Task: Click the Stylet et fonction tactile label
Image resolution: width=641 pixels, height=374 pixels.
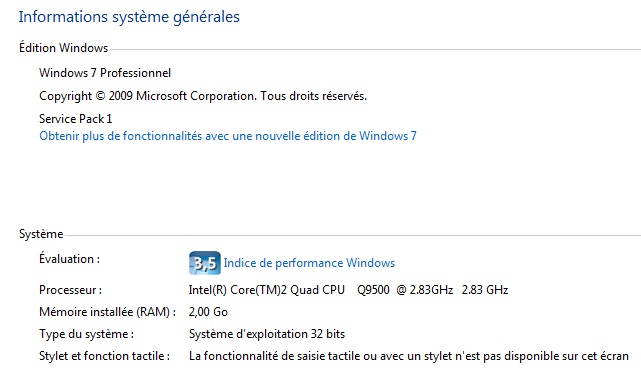Action: click(x=104, y=356)
